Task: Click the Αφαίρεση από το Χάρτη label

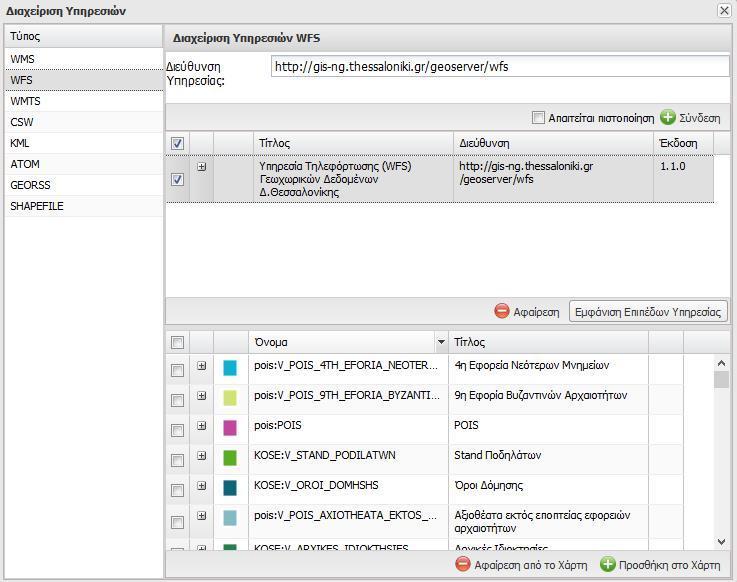Action: pyautogui.click(x=531, y=565)
